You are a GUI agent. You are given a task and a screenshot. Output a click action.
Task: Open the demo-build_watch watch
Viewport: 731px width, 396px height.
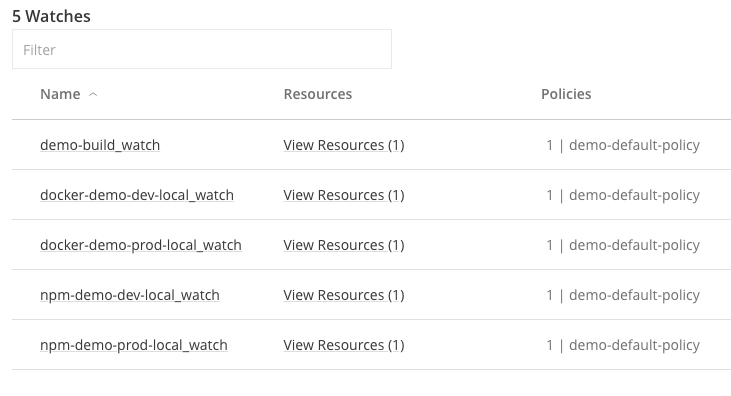tap(100, 145)
